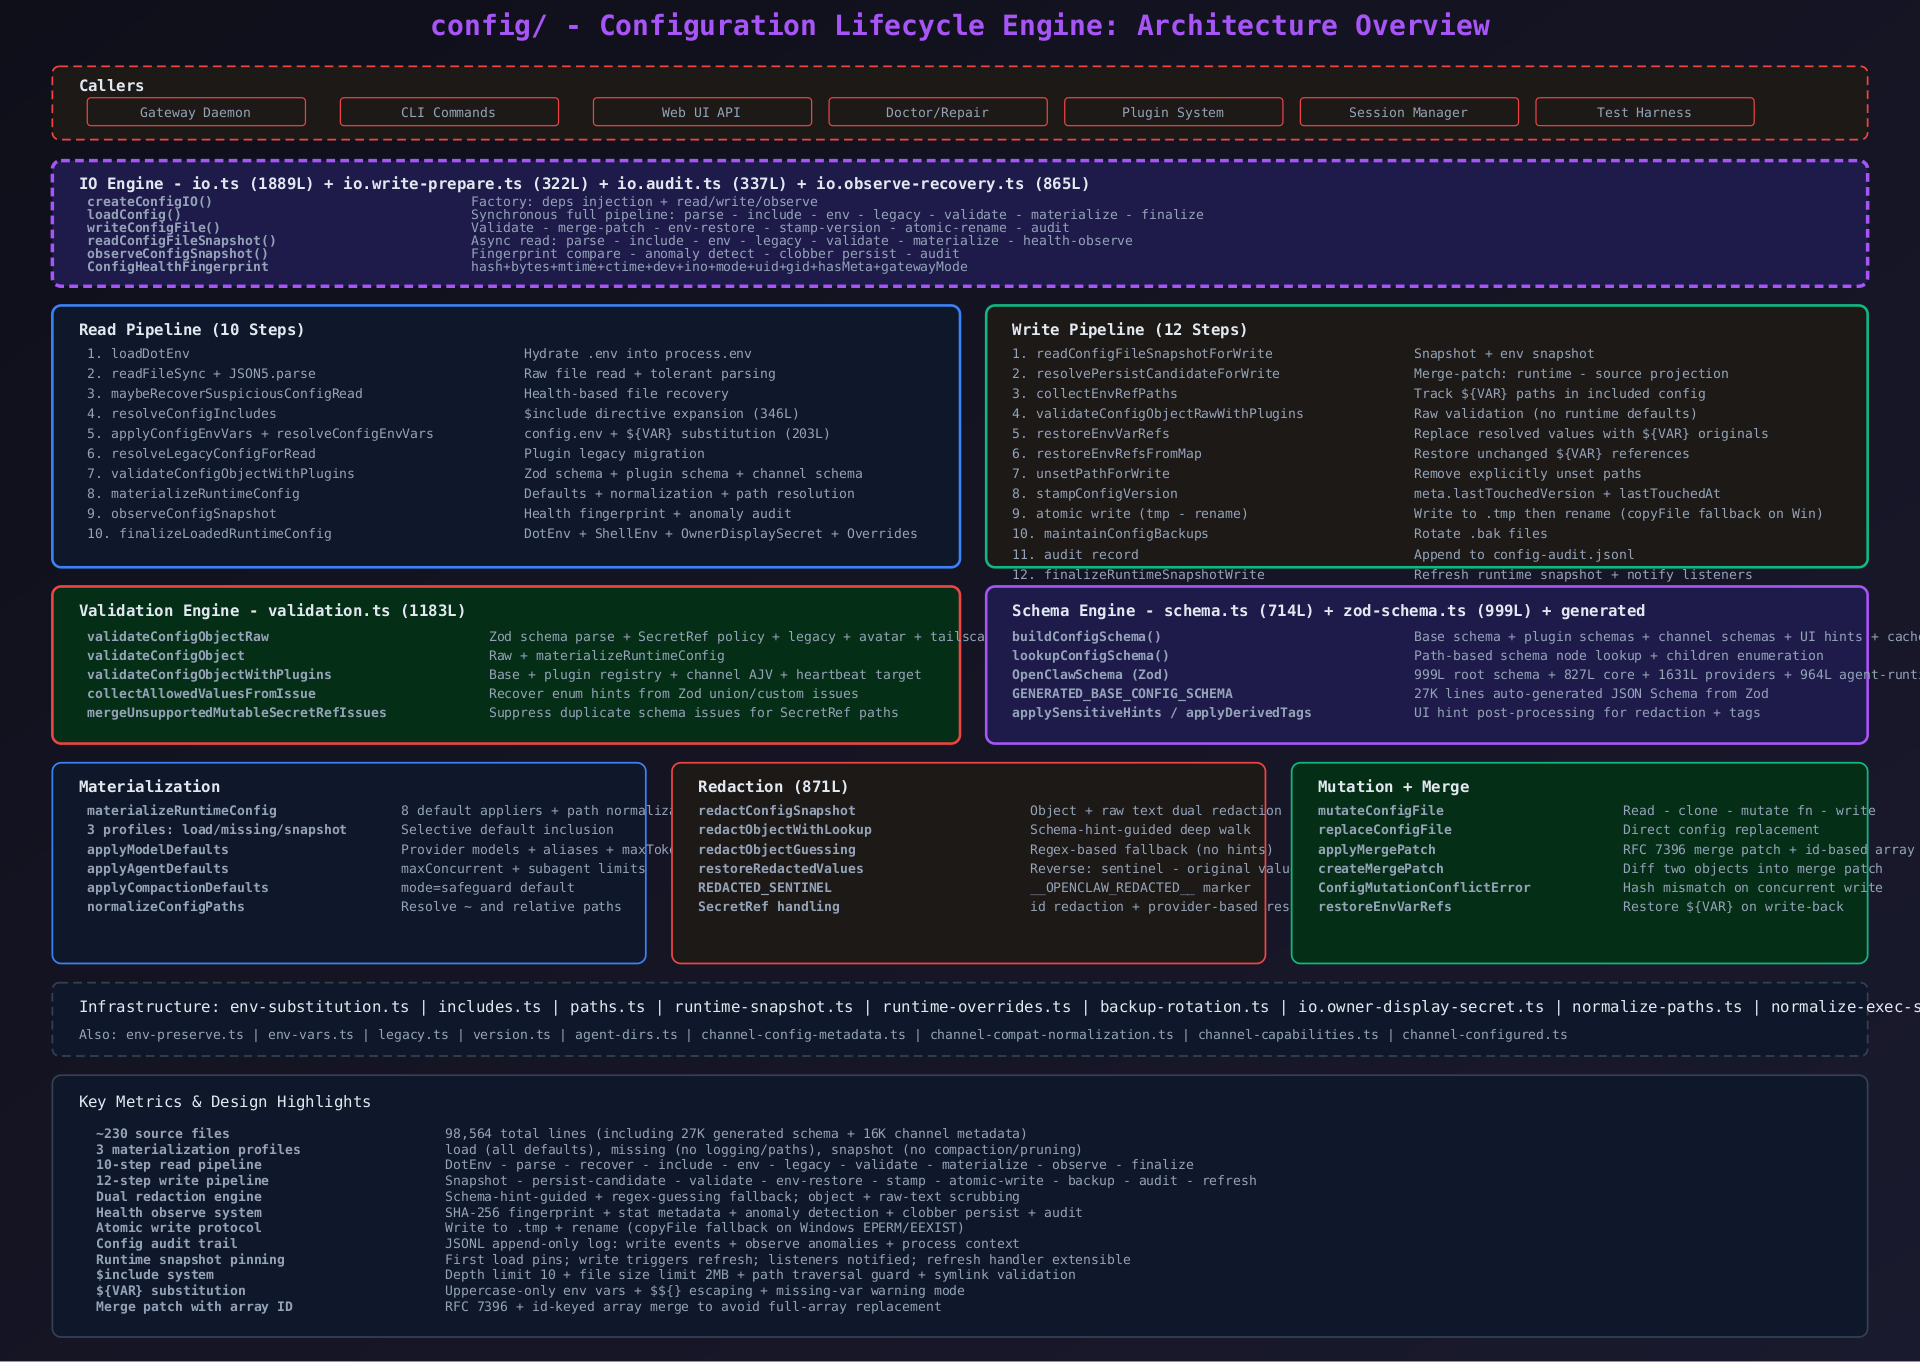Select env-substitution.ts in Infrastructure line
Viewport: 1920px width, 1362px height.
pos(320,1007)
